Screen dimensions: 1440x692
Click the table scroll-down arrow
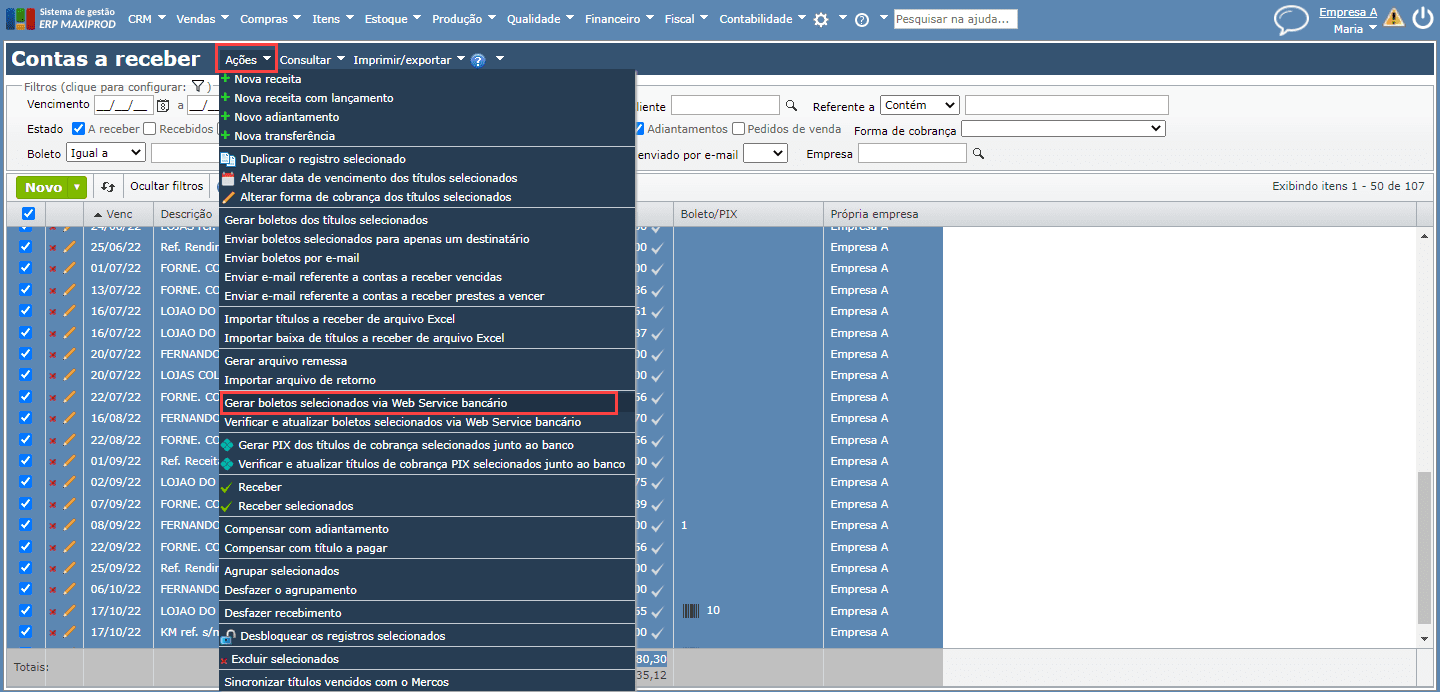pos(1425,638)
